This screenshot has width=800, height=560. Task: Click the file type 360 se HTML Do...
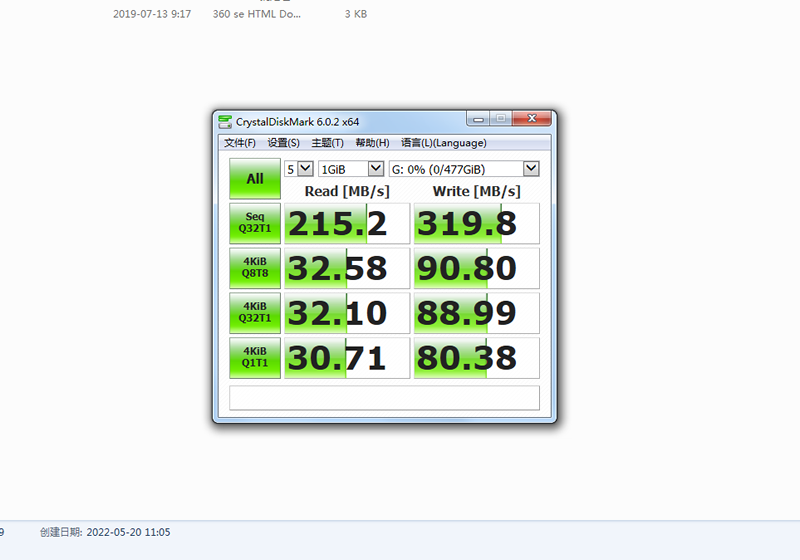(257, 14)
